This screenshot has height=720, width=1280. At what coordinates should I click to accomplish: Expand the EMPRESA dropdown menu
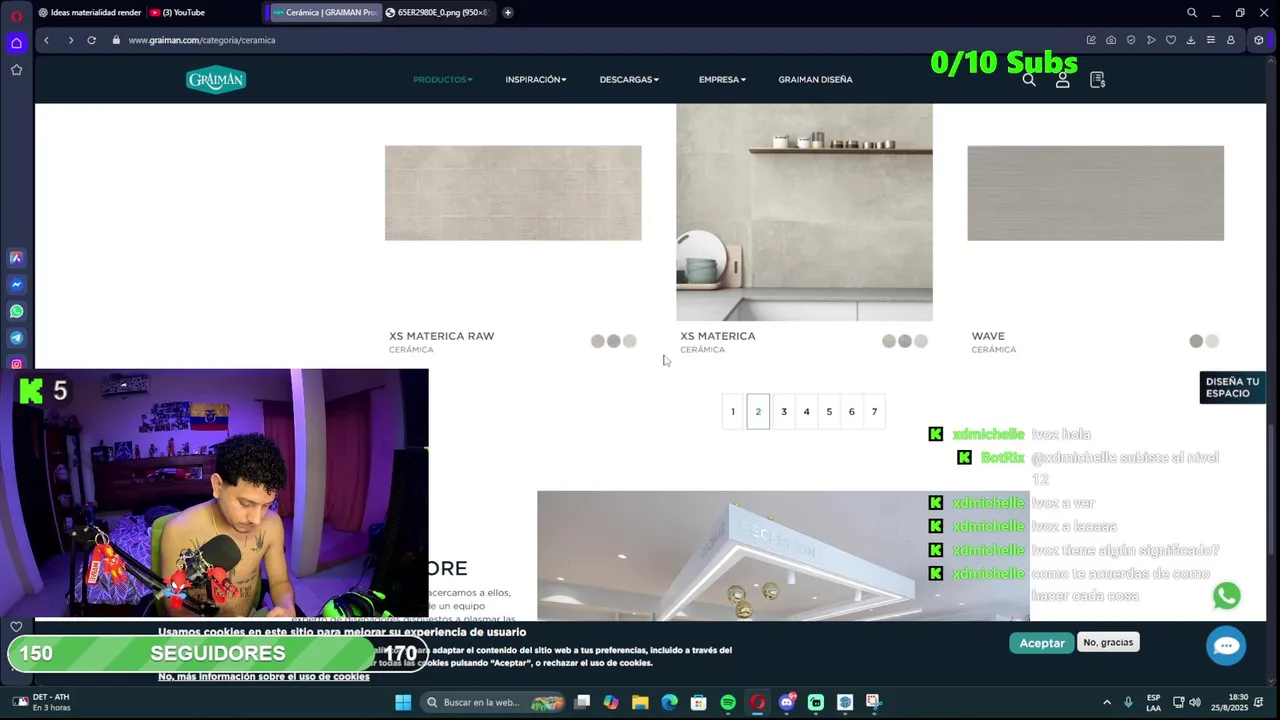(722, 80)
